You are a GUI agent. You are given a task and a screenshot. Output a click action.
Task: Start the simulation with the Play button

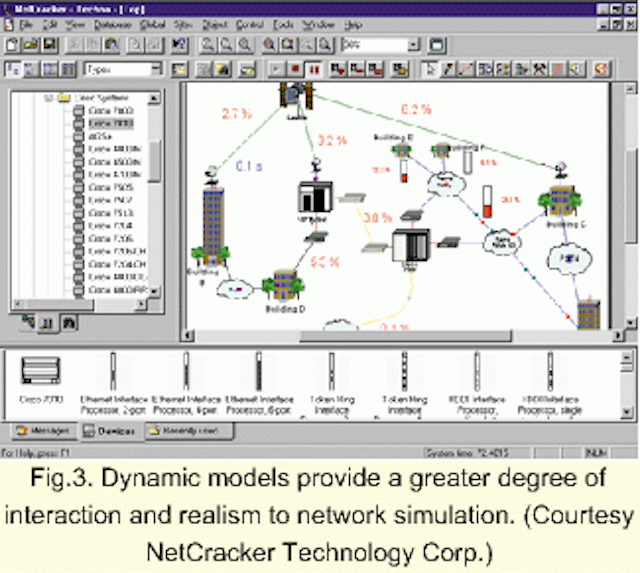[276, 69]
